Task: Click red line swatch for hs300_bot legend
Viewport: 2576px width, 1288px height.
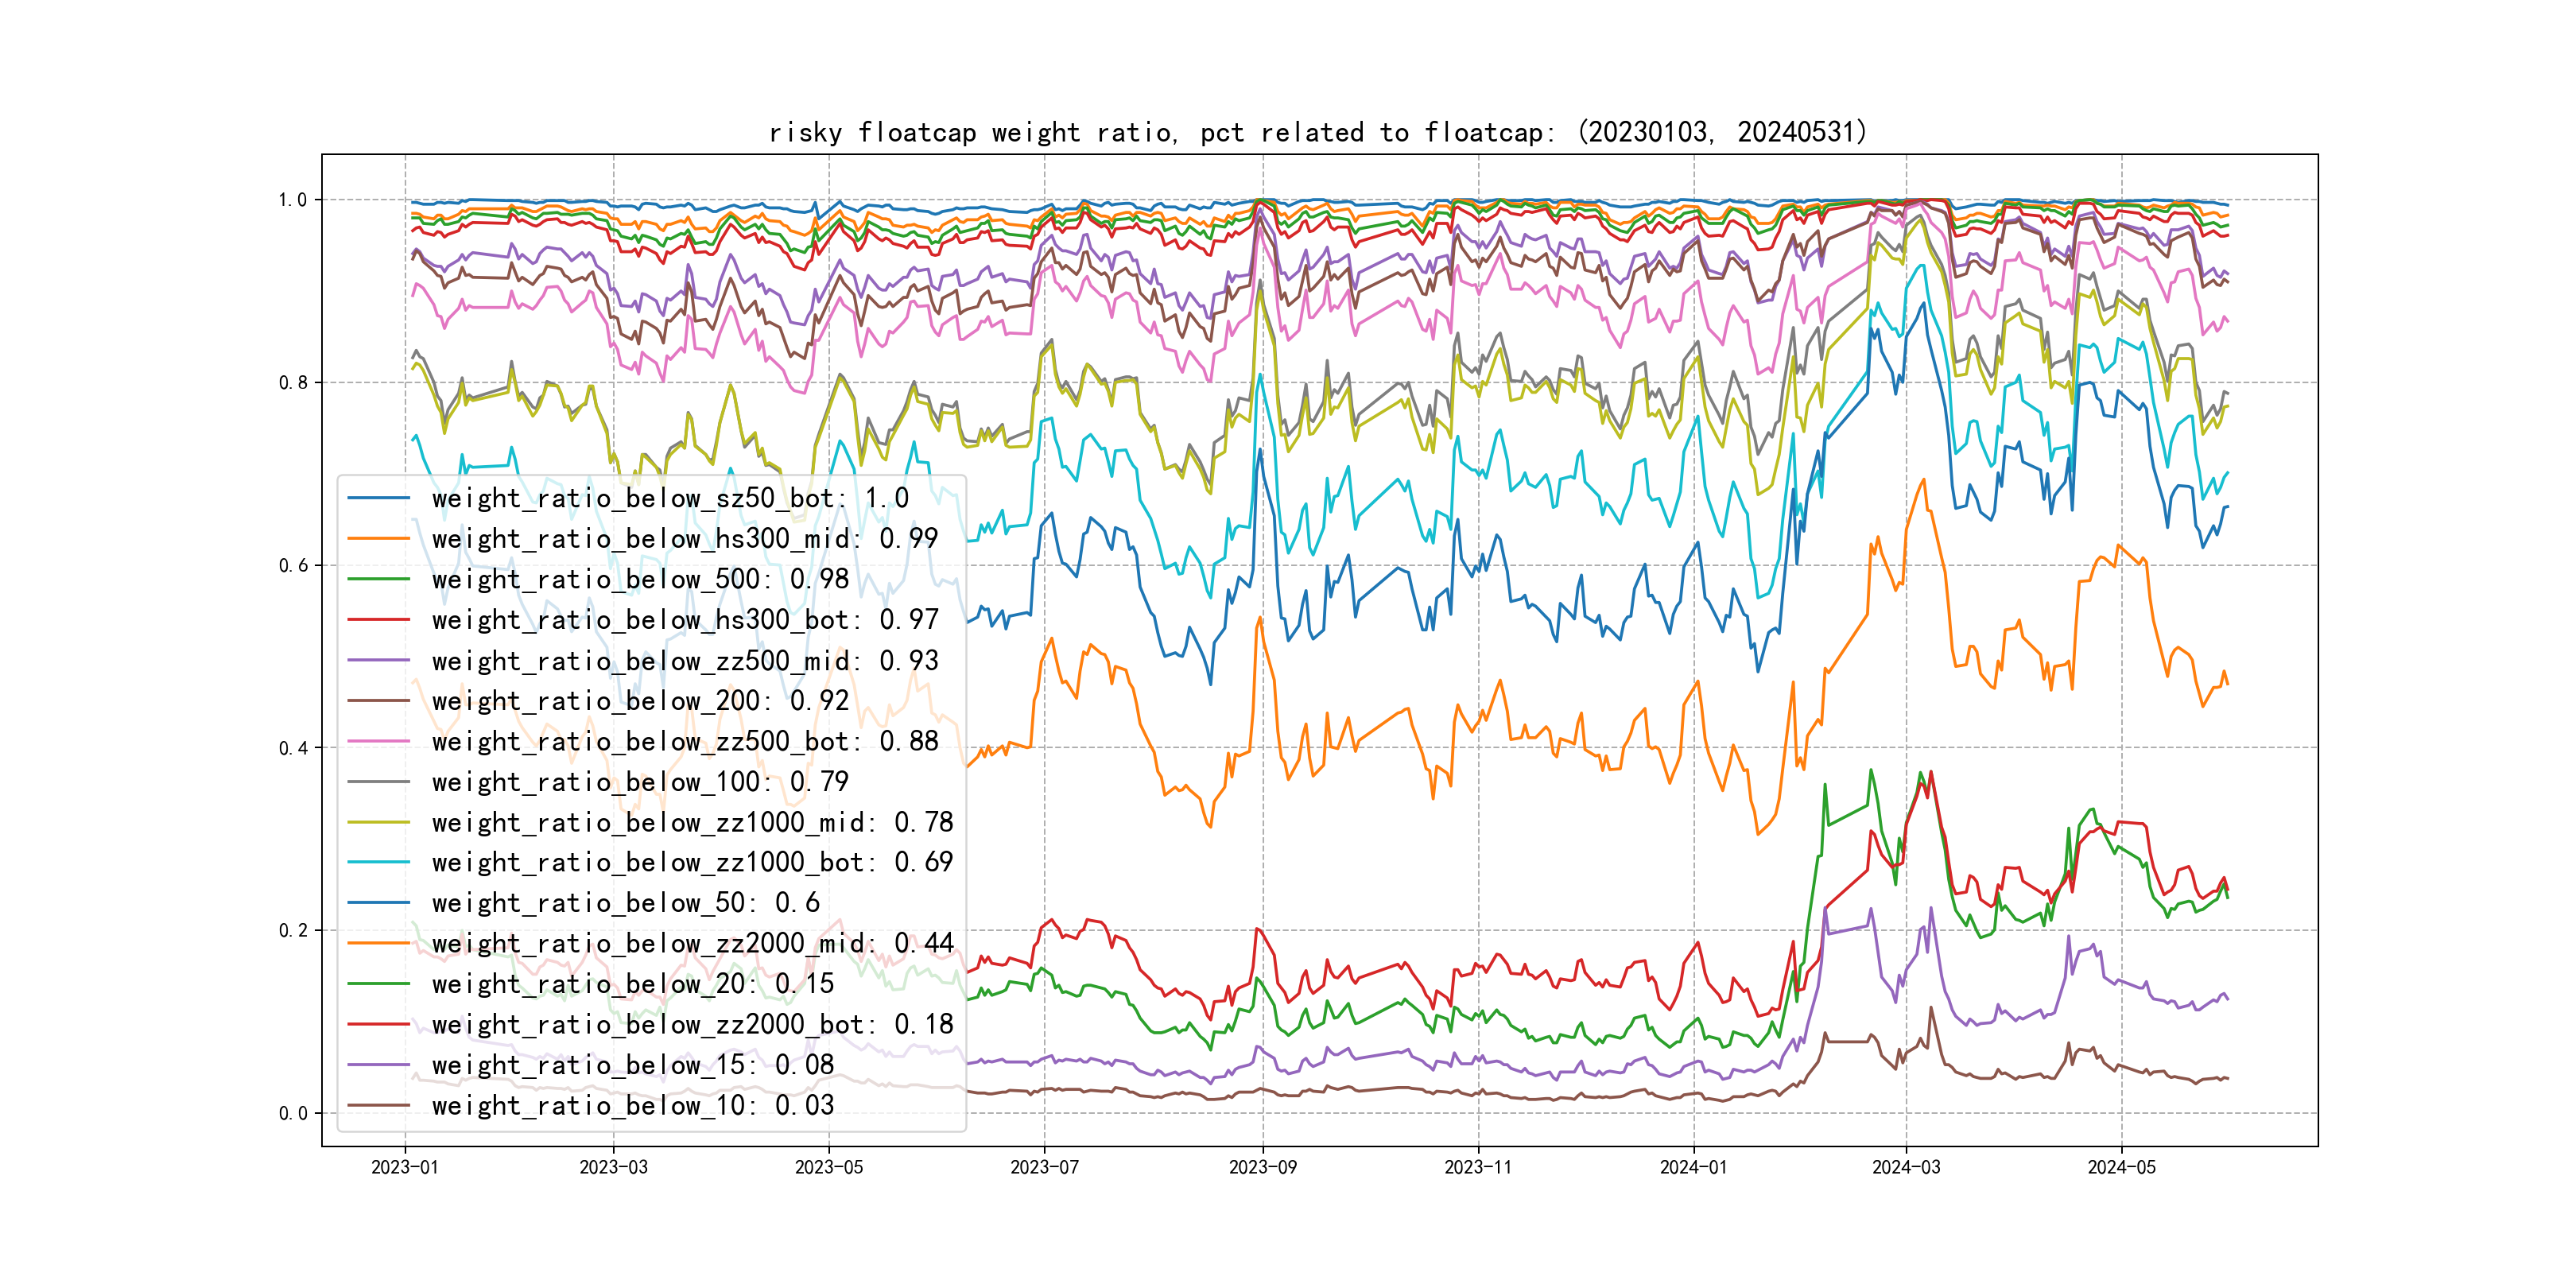Action: (378, 620)
